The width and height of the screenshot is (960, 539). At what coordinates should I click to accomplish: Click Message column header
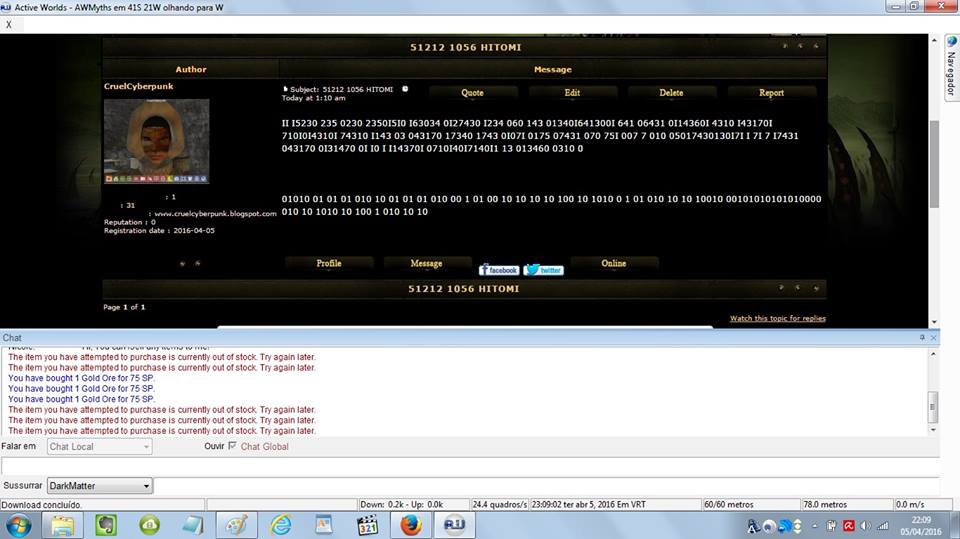pyautogui.click(x=552, y=69)
